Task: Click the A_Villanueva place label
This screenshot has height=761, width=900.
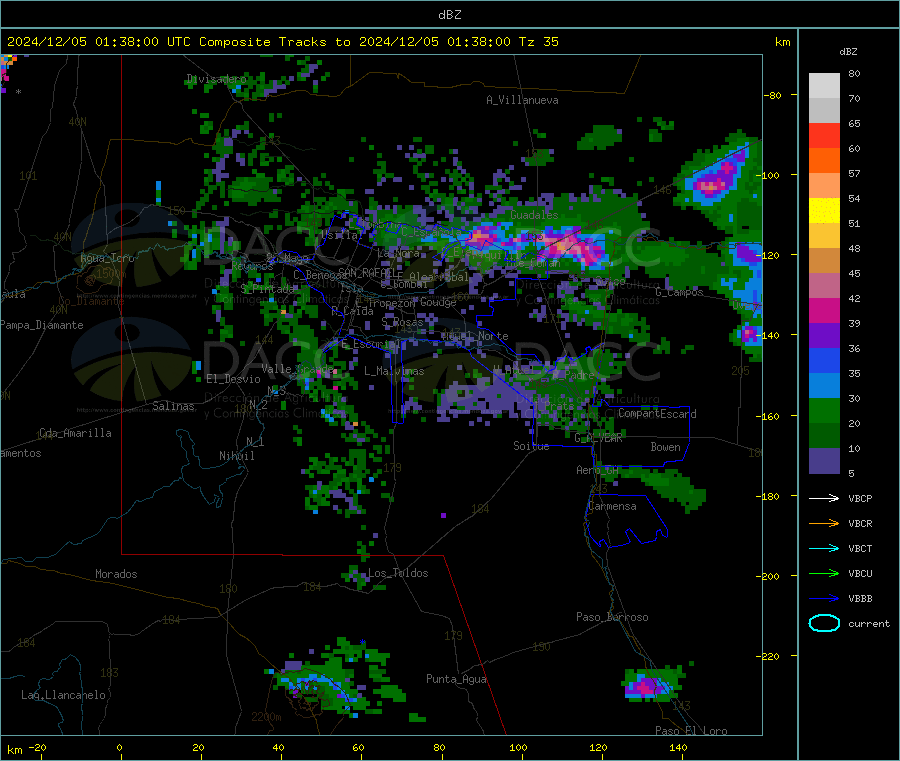Action: pyautogui.click(x=522, y=100)
